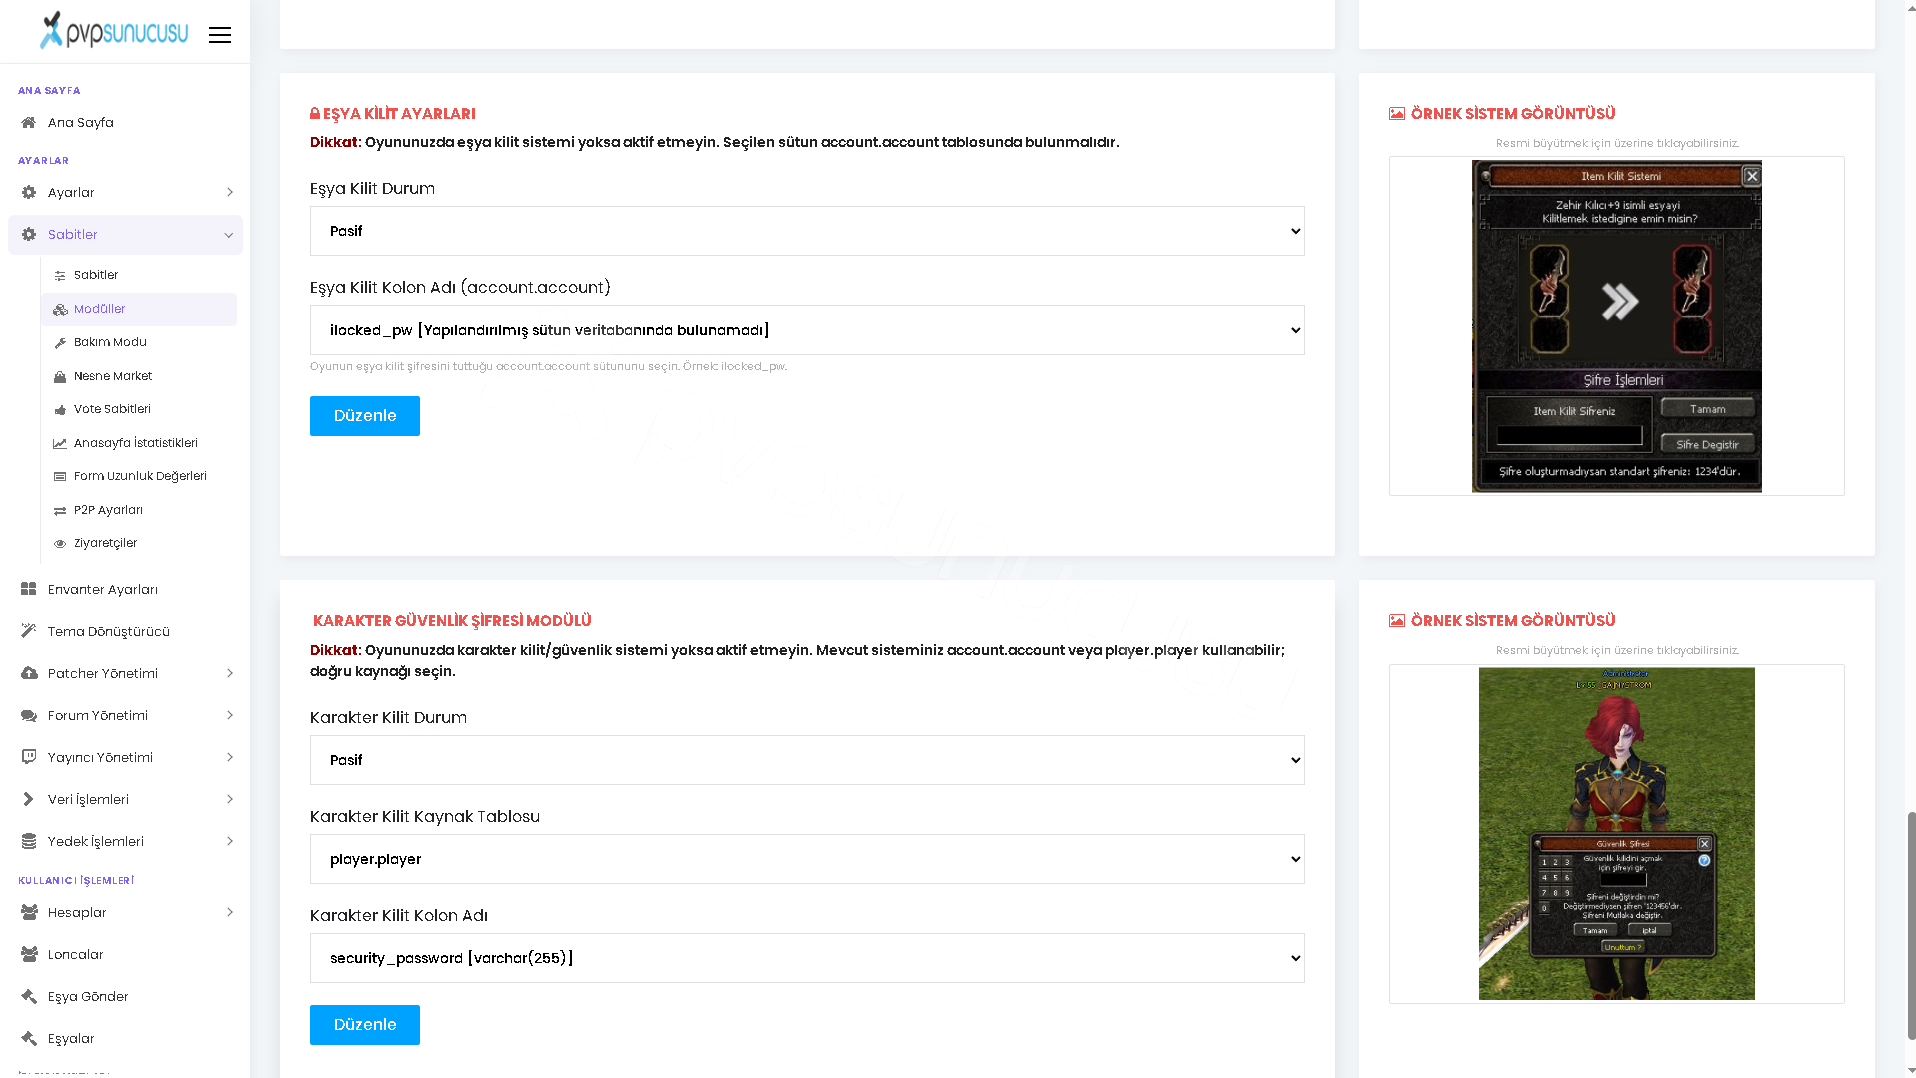The width and height of the screenshot is (1916, 1078).
Task: Click the Nesne Market bag icon
Action: pos(60,377)
